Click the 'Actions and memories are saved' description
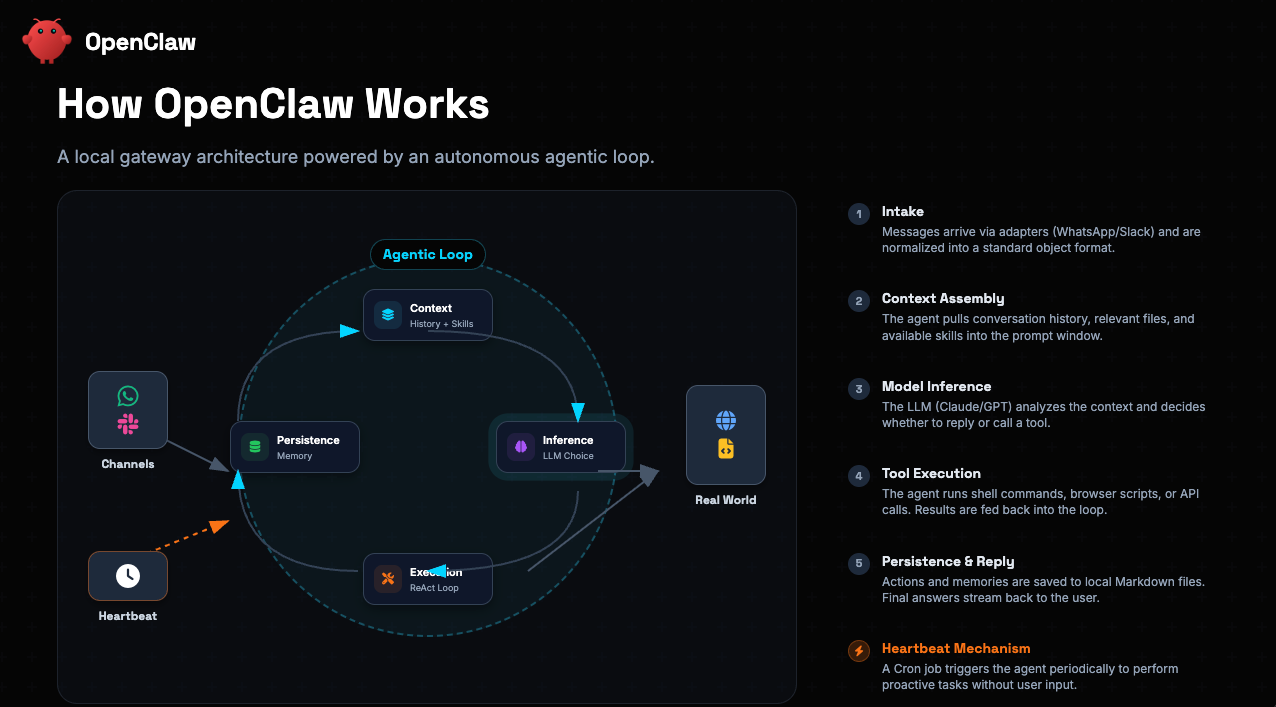The height and width of the screenshot is (707, 1276). click(x=1043, y=590)
